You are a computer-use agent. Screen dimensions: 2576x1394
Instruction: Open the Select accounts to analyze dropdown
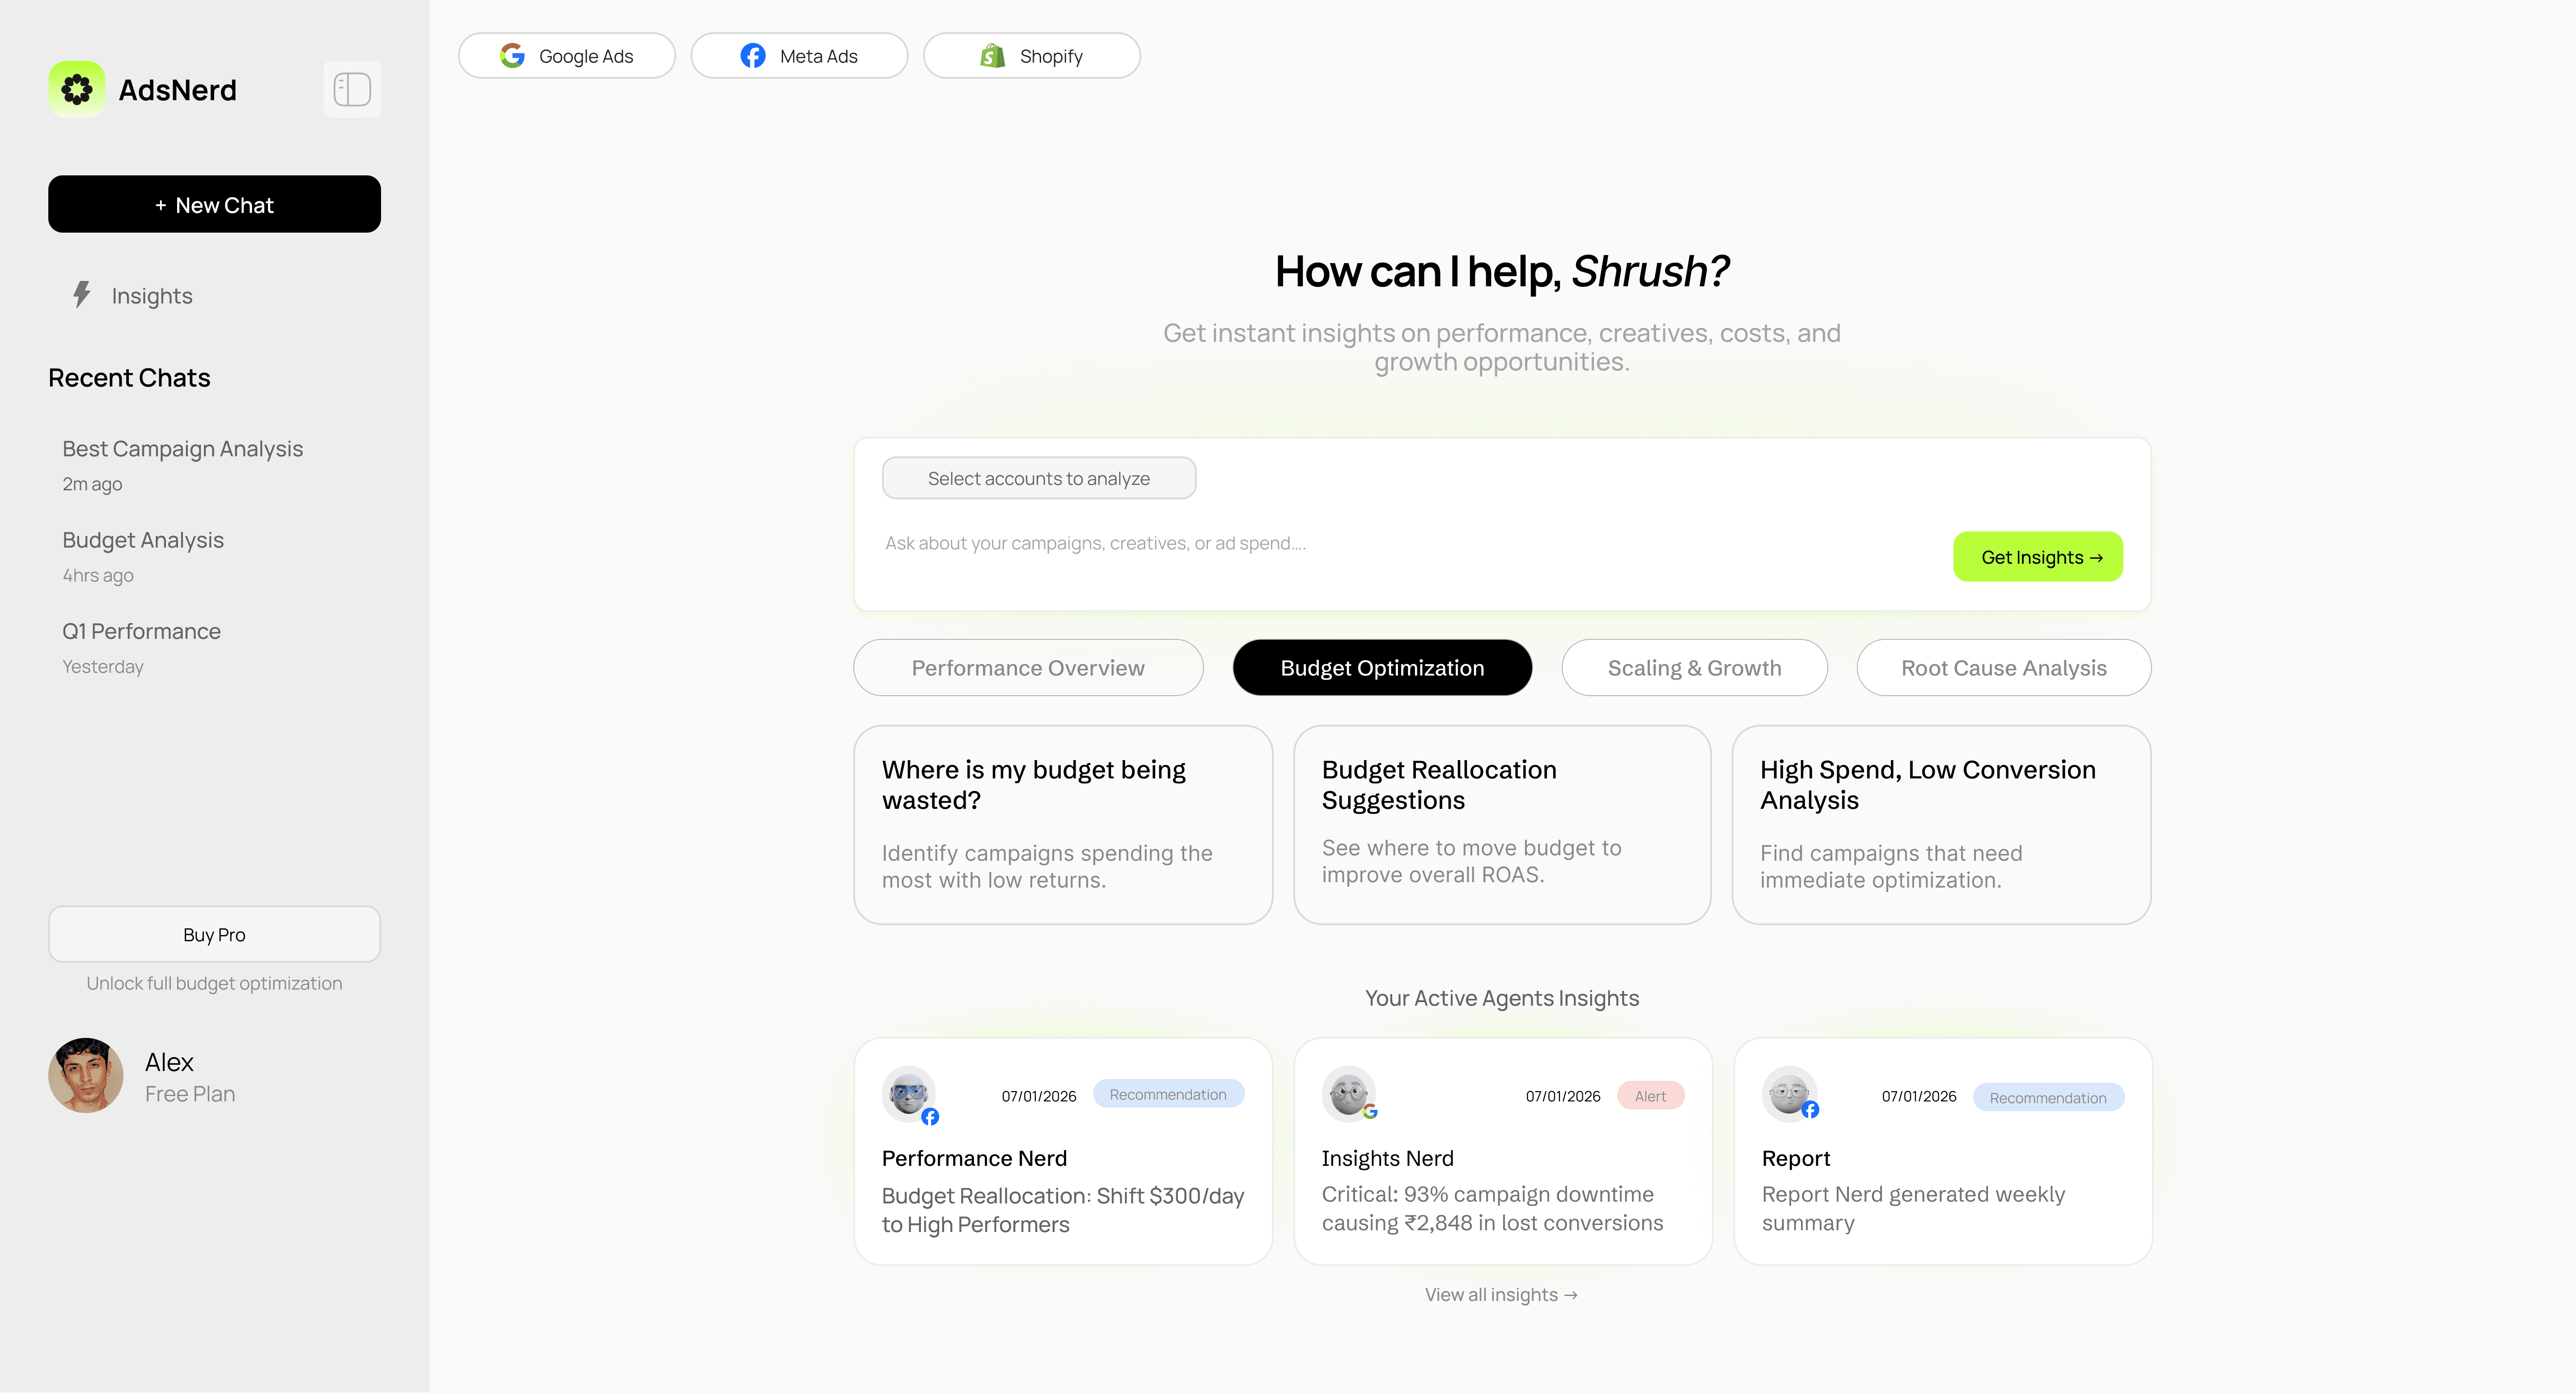click(x=1038, y=478)
